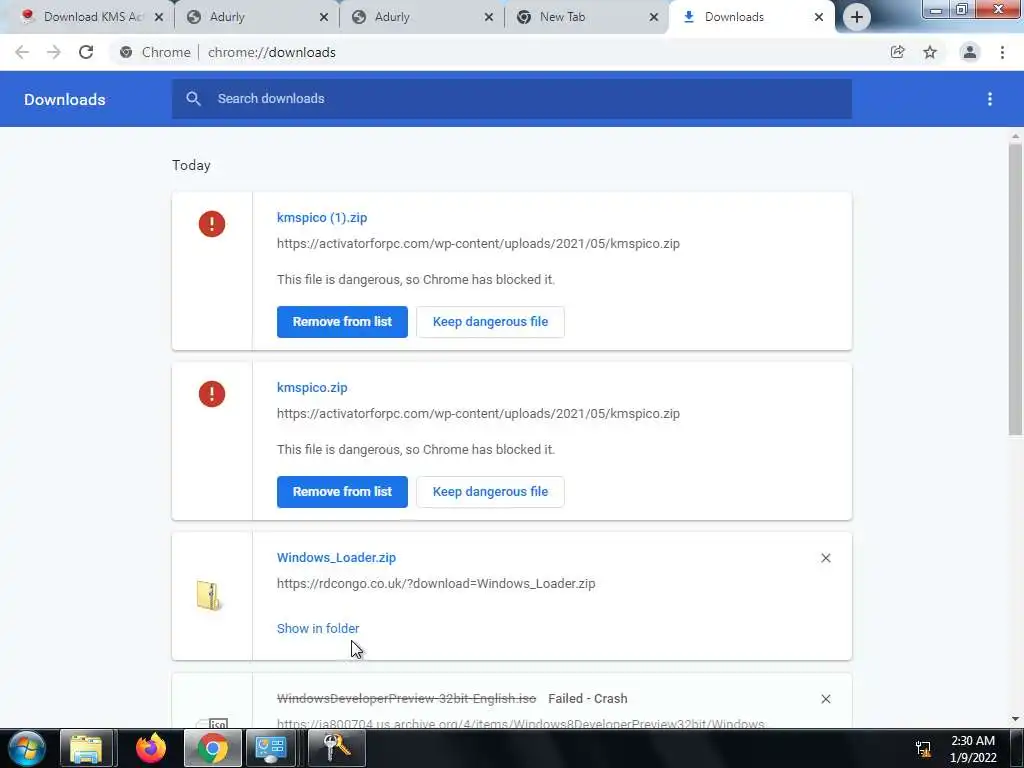Go back using the browser back arrow
1024x768 pixels.
click(22, 52)
